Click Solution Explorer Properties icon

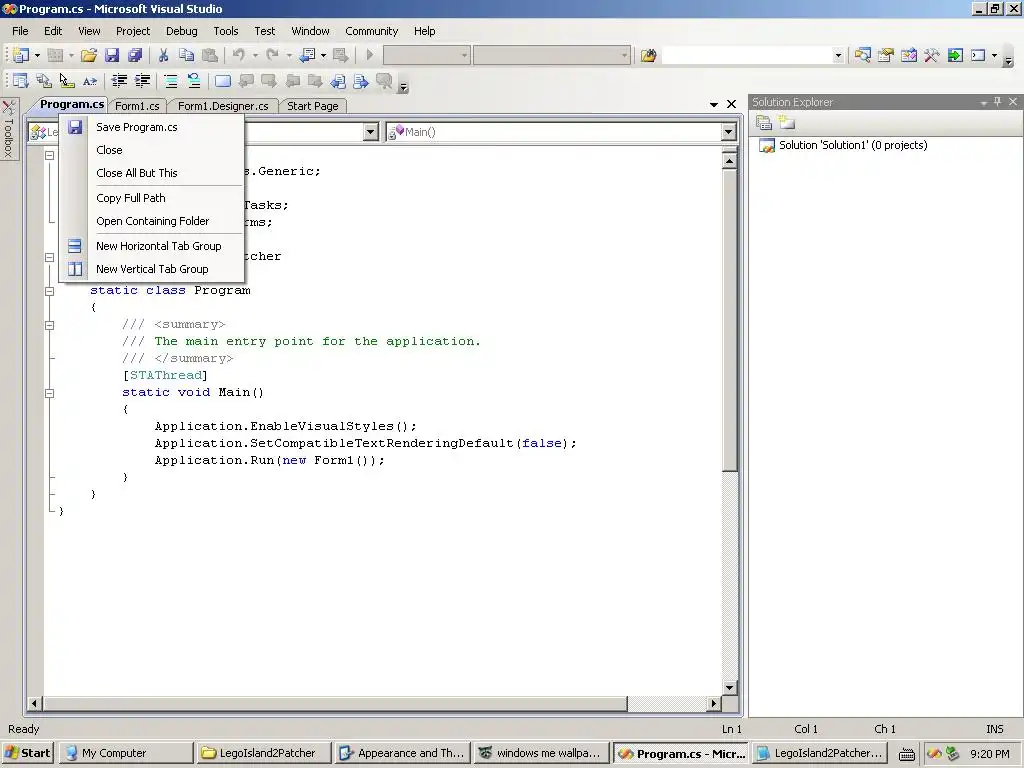click(763, 122)
